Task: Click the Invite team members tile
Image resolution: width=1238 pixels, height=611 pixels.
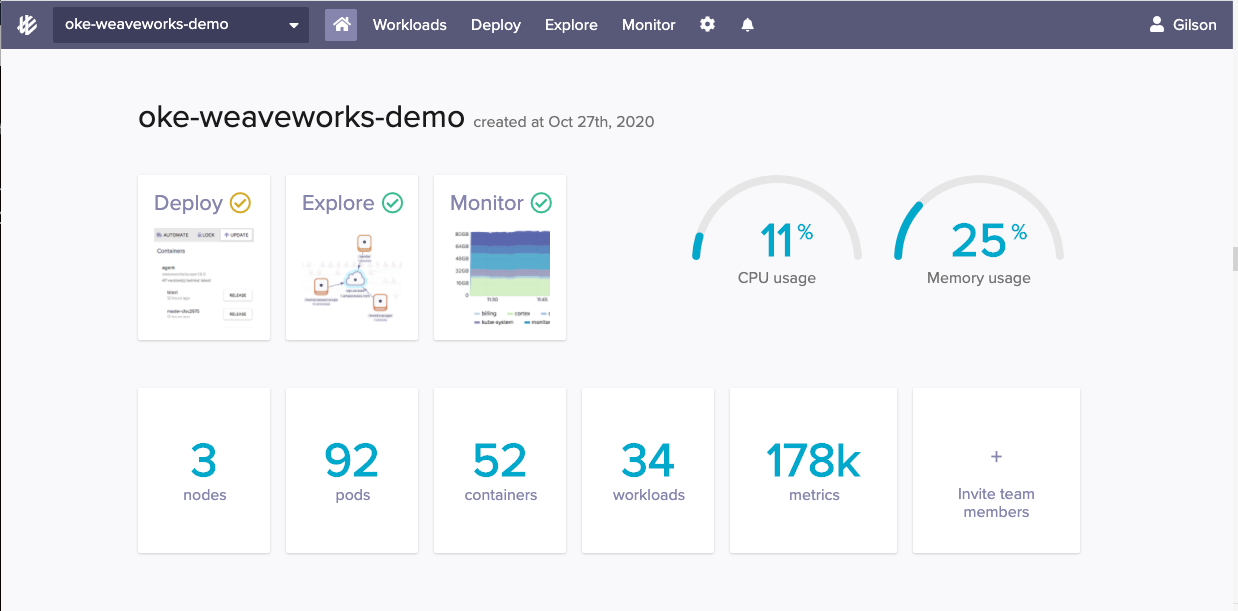Action: [996, 470]
